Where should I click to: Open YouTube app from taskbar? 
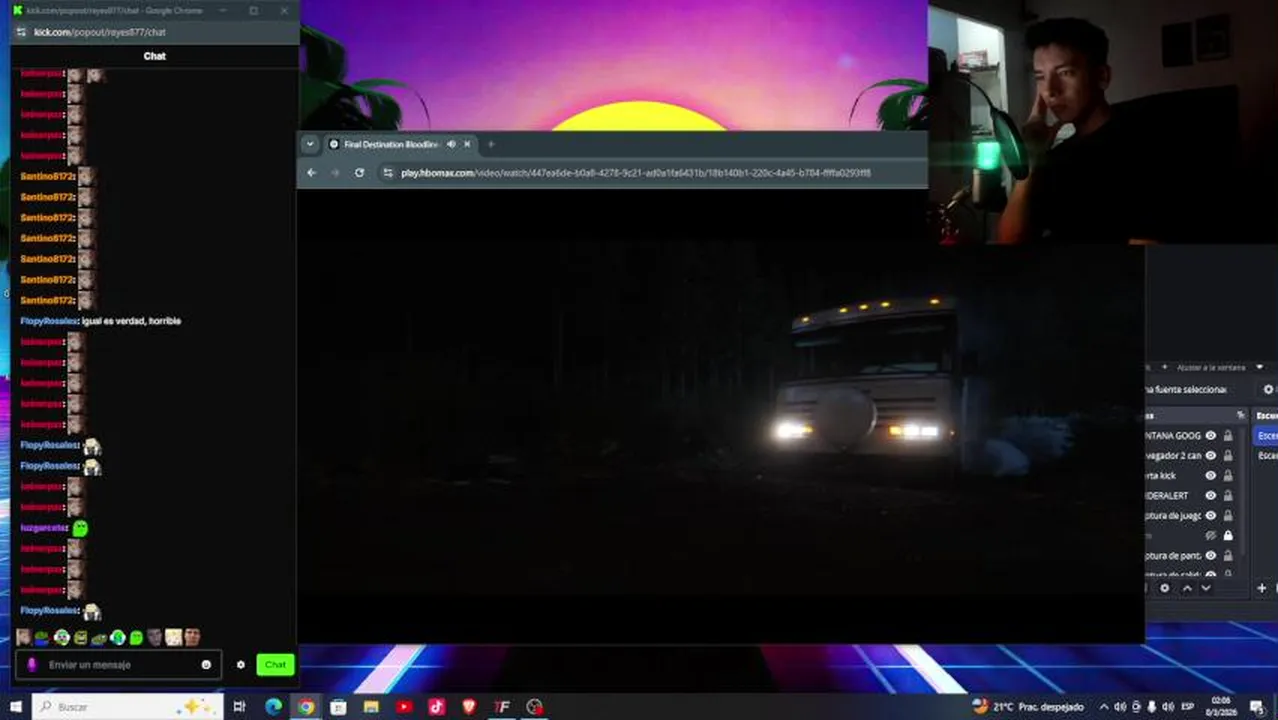(404, 707)
